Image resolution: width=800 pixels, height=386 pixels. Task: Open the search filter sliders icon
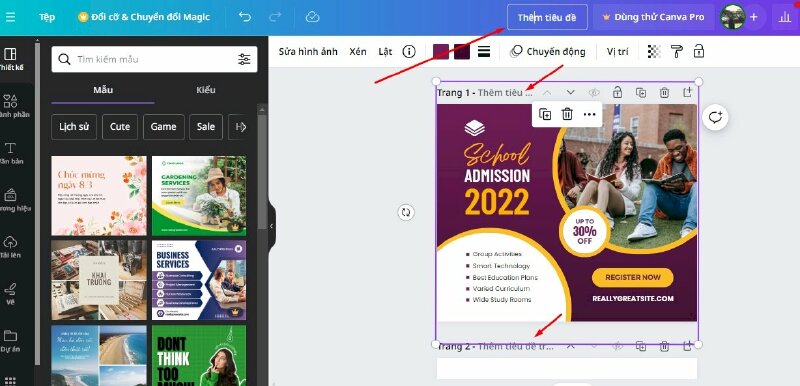click(244, 59)
